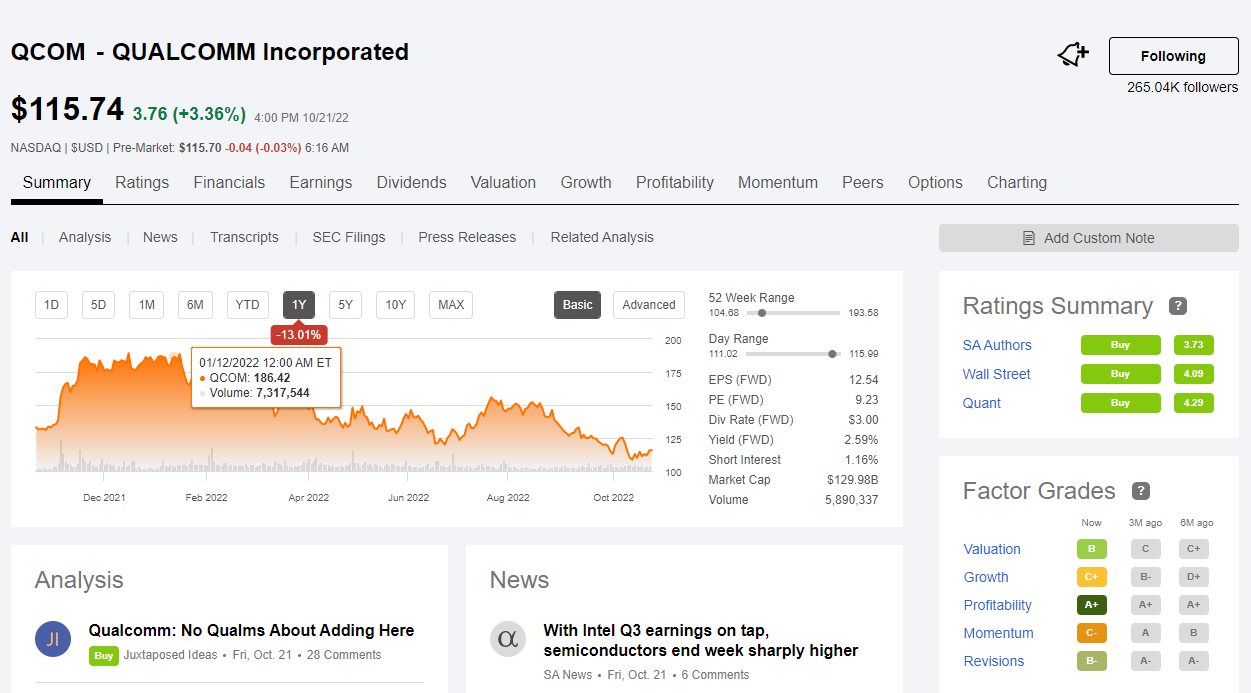The width and height of the screenshot is (1251, 693).
Task: Set chart range to 10Y
Action: [x=395, y=305]
